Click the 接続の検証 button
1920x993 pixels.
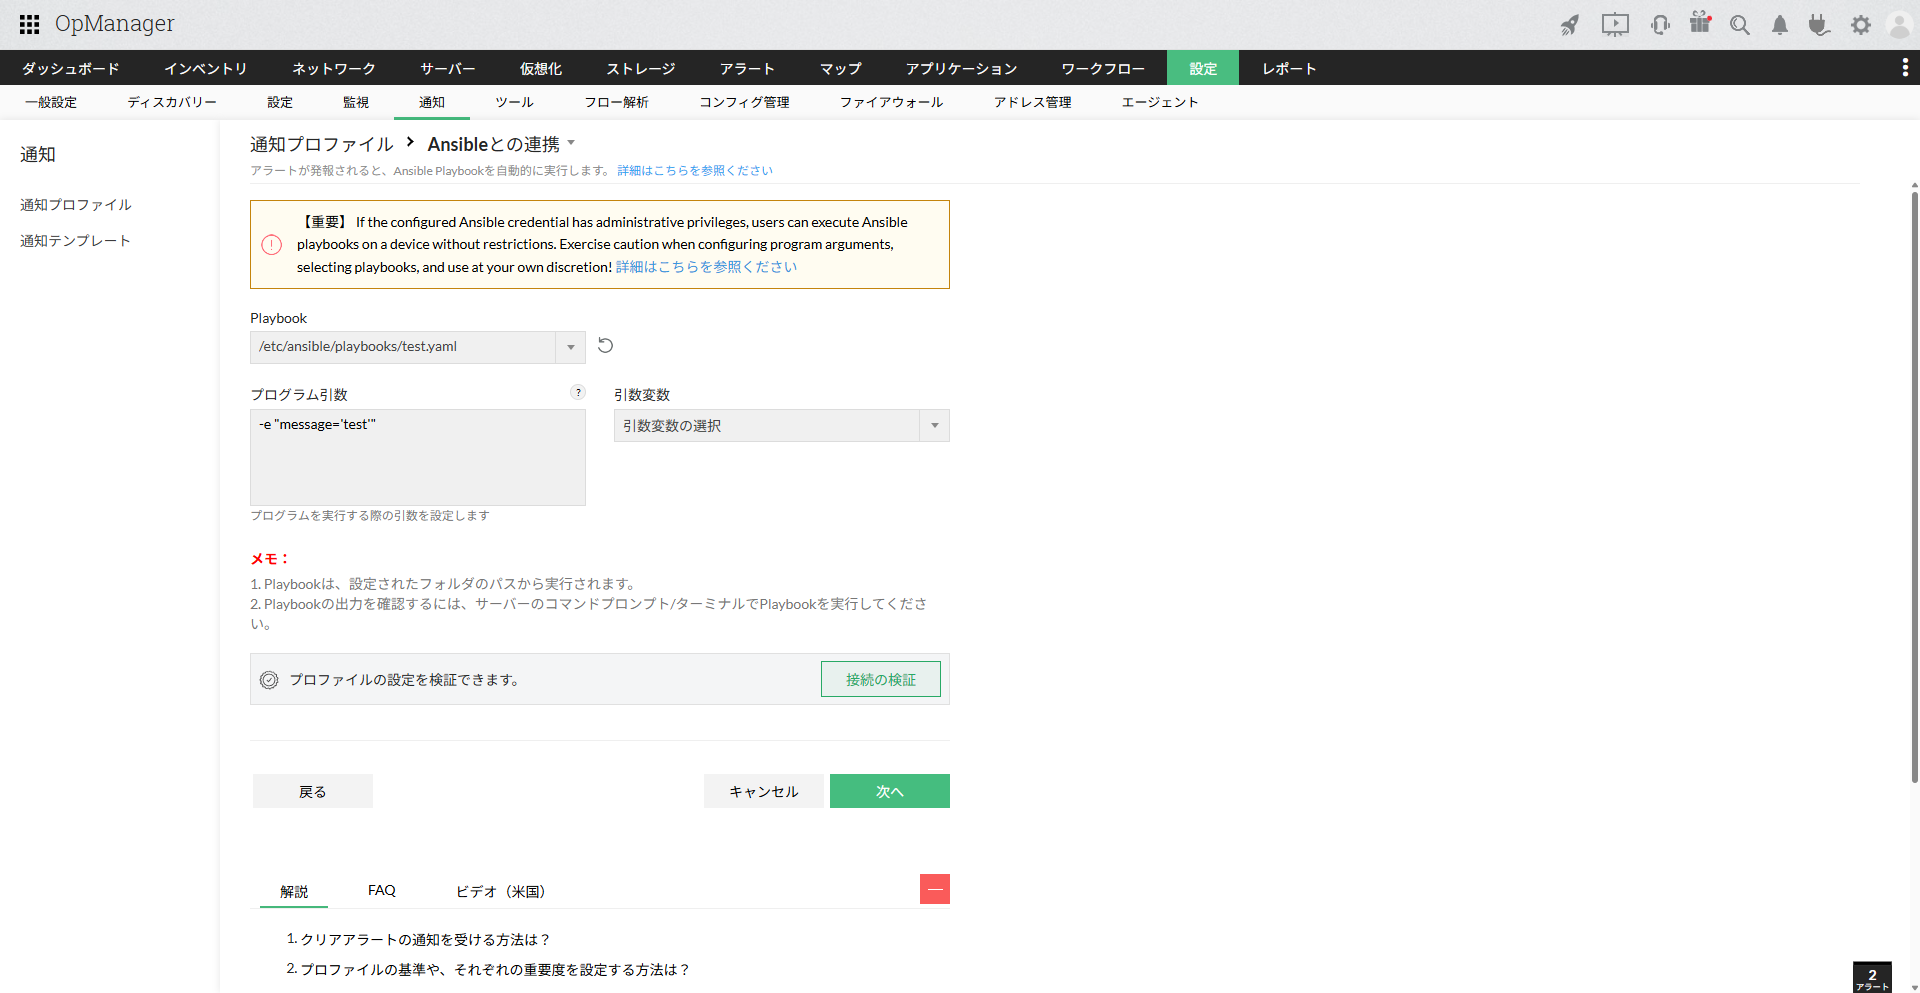881,679
